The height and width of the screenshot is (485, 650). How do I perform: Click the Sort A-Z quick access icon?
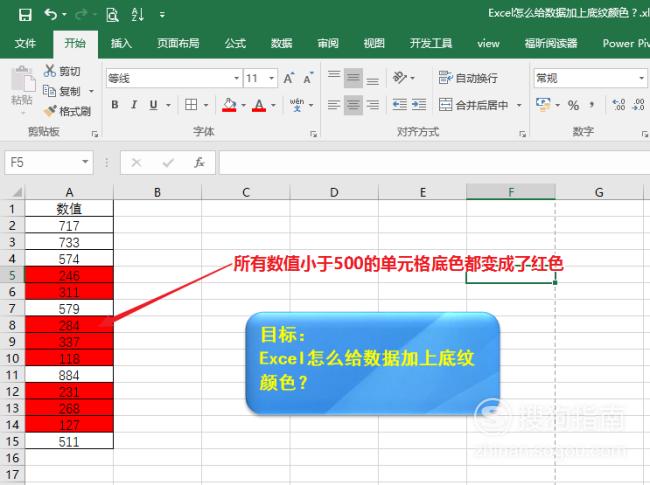click(137, 15)
